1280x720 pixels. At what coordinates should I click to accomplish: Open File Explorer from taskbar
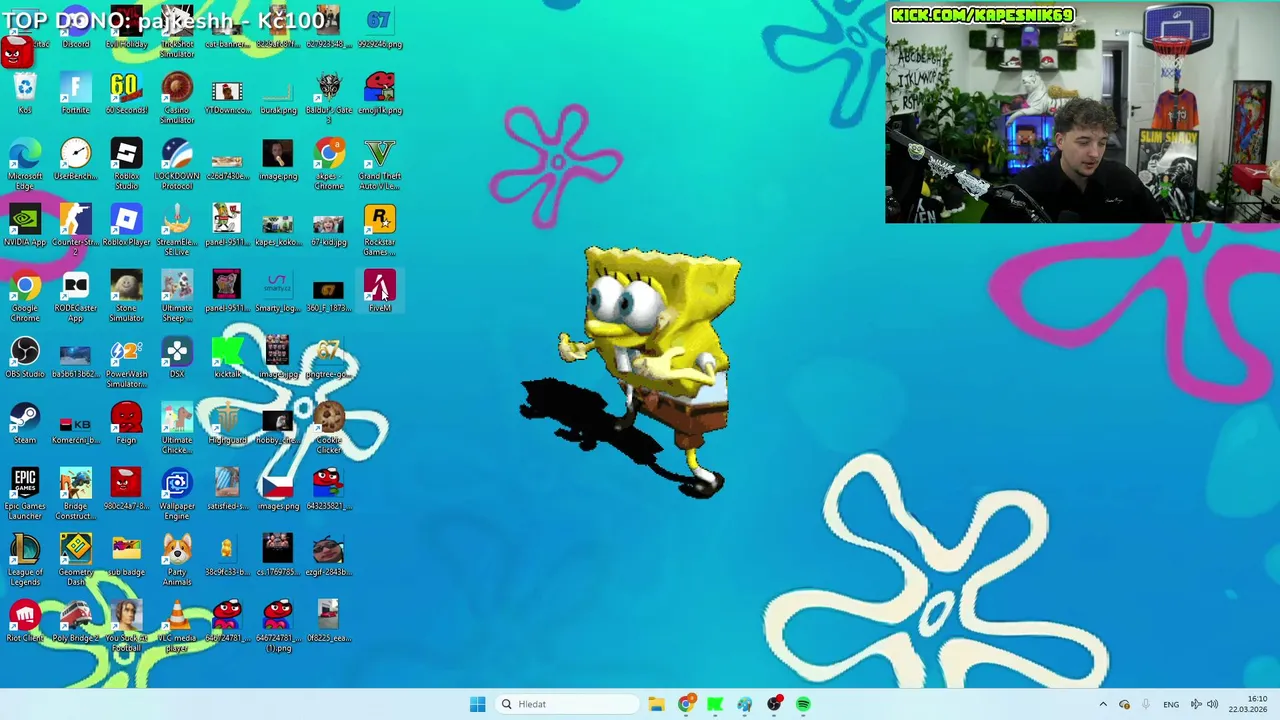656,704
